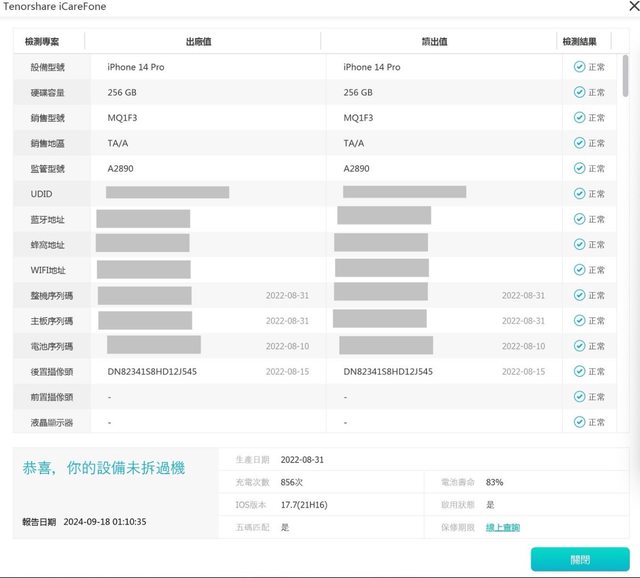
Task: Click the 藍牙地址 status checkmark icon
Action: click(x=579, y=219)
